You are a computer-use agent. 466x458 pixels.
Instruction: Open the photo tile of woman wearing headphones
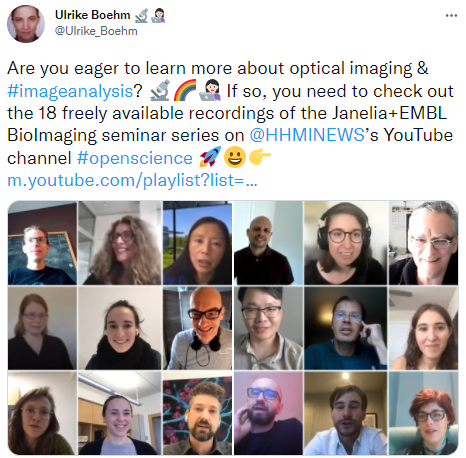345,243
